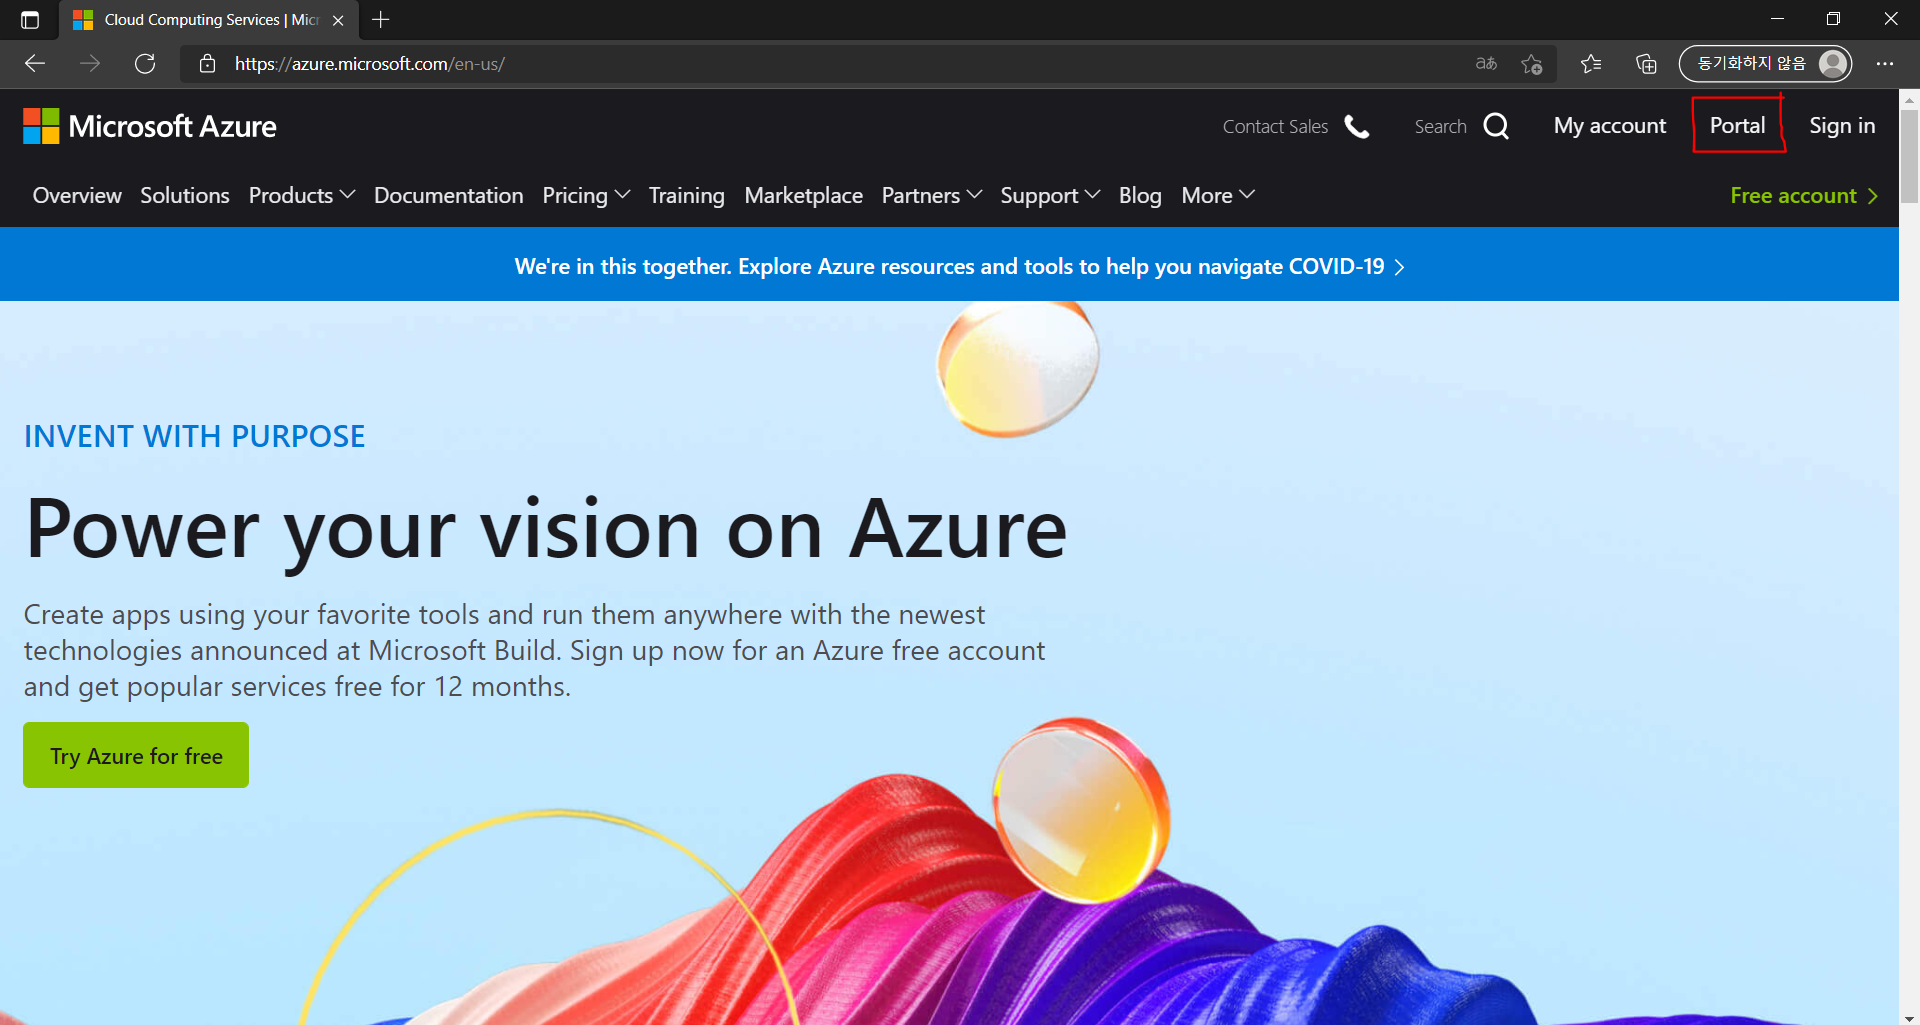This screenshot has height=1025, width=1920.
Task: Expand the More dropdown
Action: pos(1217,196)
